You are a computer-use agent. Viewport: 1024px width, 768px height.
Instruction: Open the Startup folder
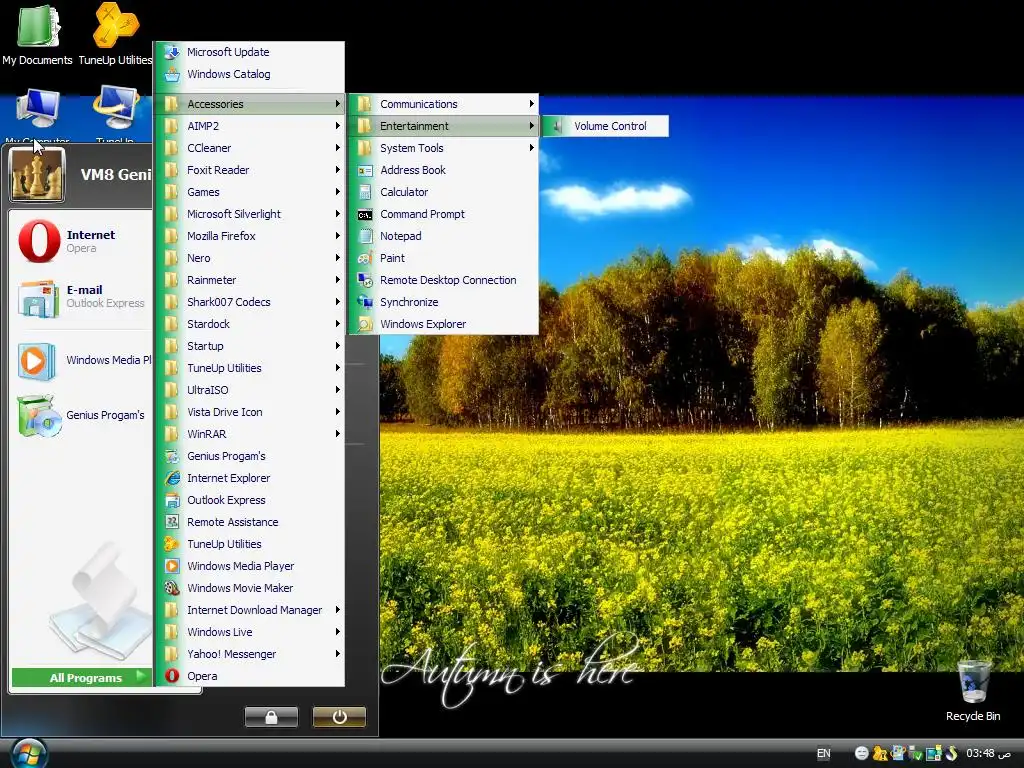coord(249,346)
